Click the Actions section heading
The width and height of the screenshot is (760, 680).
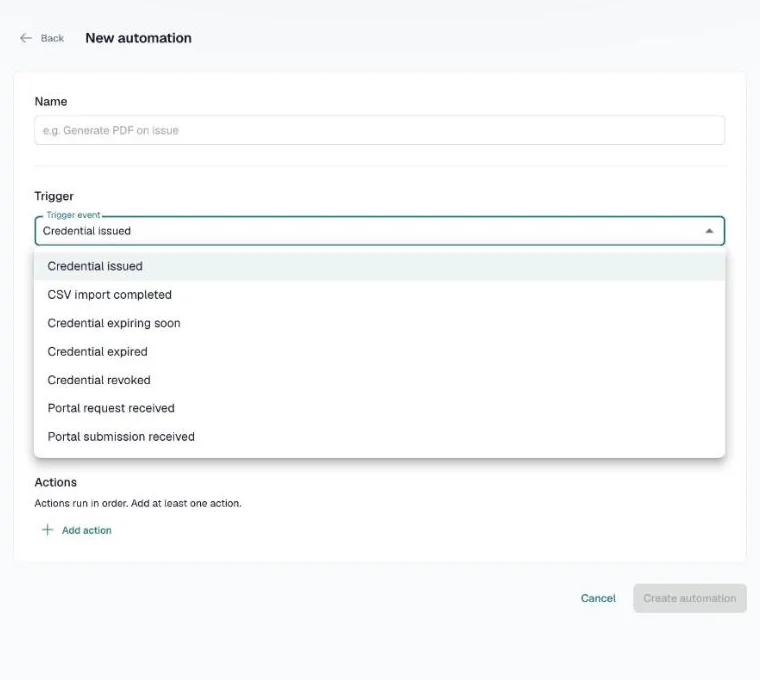pyautogui.click(x=56, y=482)
